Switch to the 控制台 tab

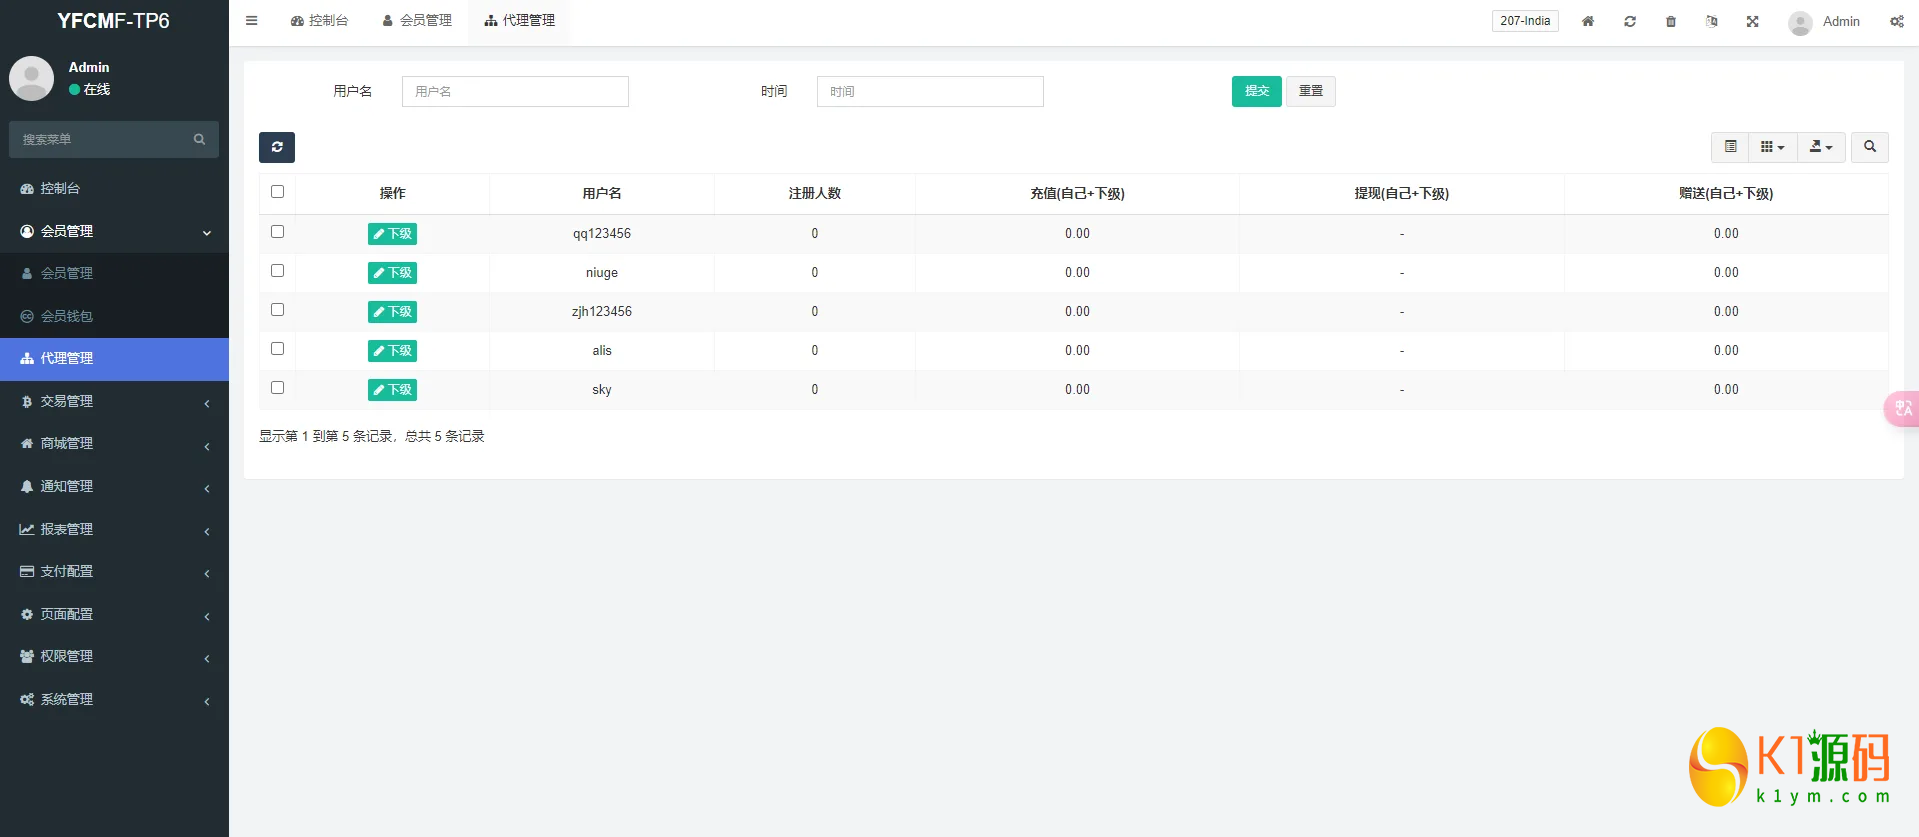(x=320, y=21)
